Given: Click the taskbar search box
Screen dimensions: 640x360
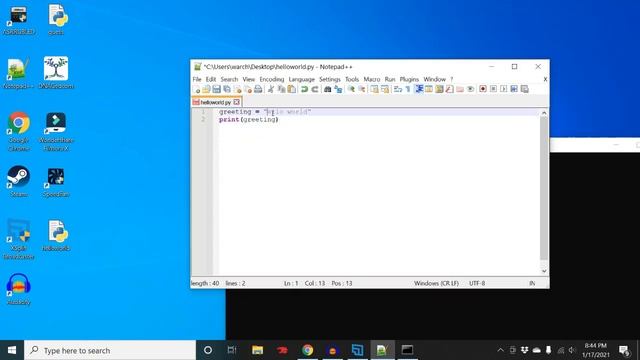Looking at the screenshot, I should 110,350.
